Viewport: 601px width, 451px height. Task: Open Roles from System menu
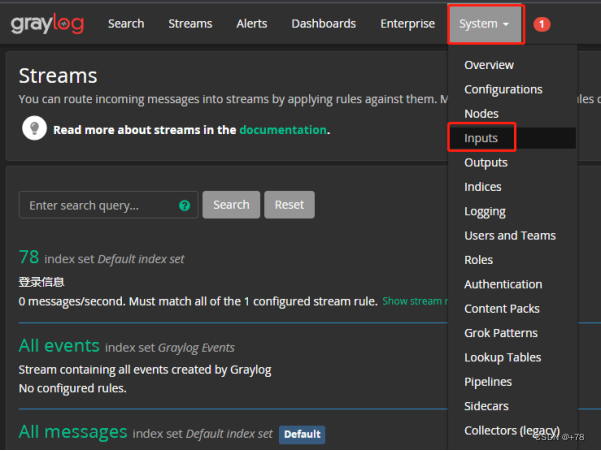coord(478,260)
